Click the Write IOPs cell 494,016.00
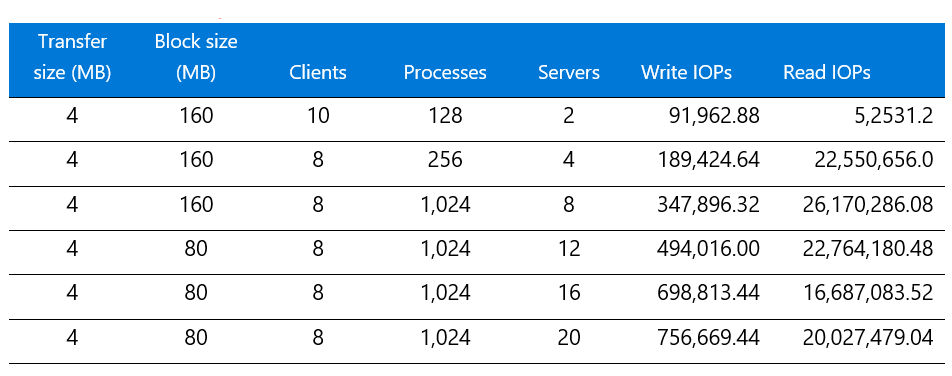952x376 pixels. pos(709,248)
